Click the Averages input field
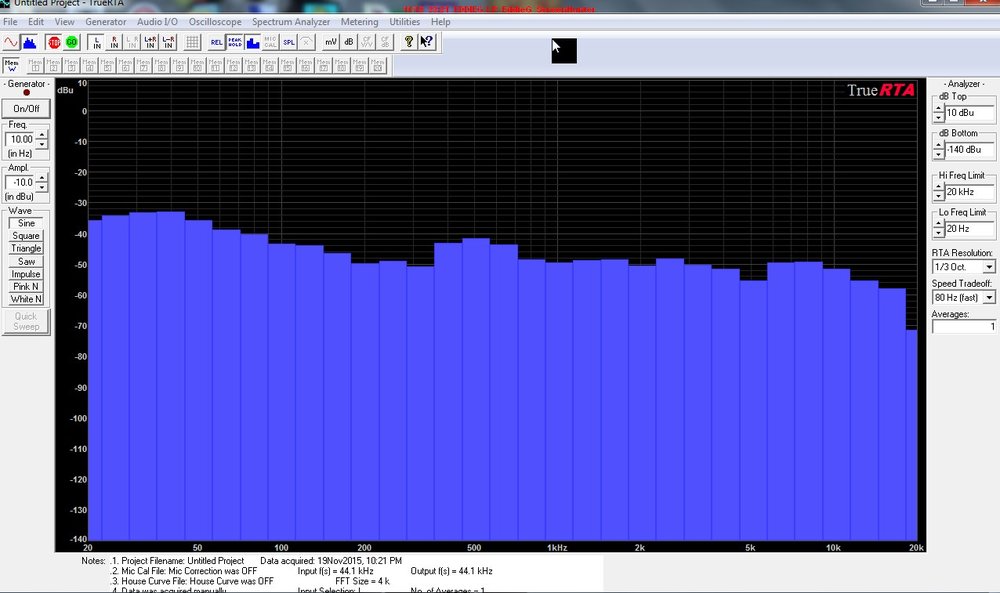1000x593 pixels. (964, 326)
